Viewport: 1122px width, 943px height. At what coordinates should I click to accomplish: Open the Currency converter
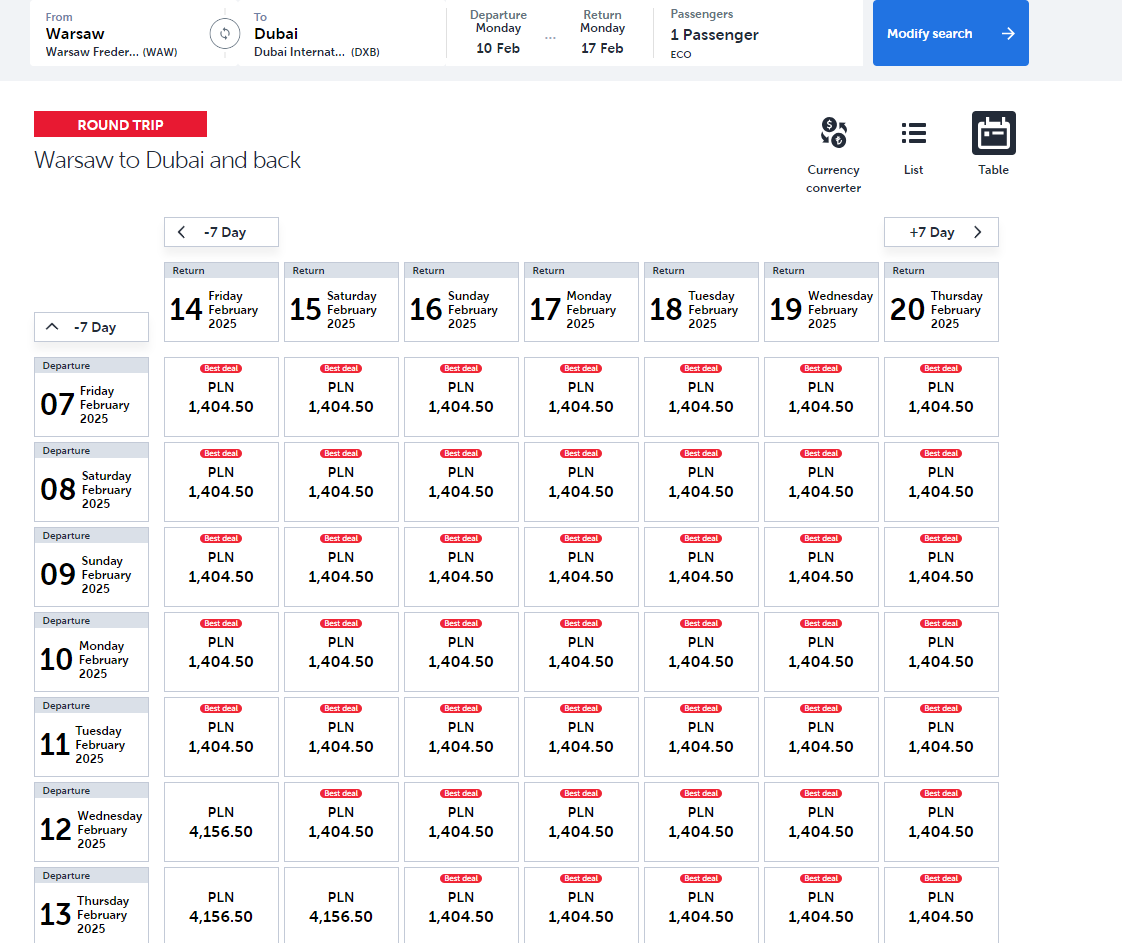834,155
